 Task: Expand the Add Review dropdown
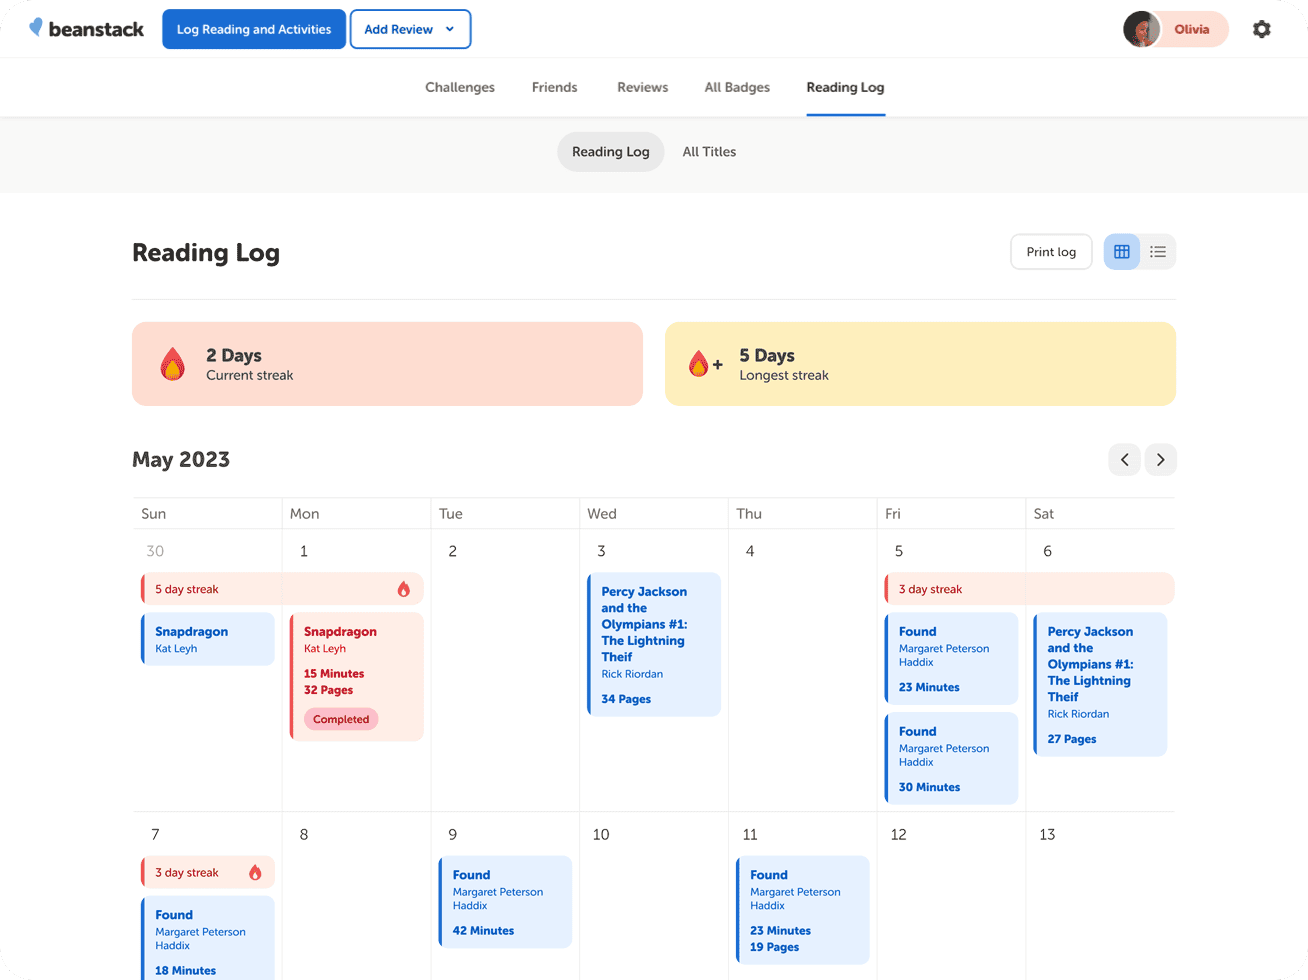click(410, 29)
